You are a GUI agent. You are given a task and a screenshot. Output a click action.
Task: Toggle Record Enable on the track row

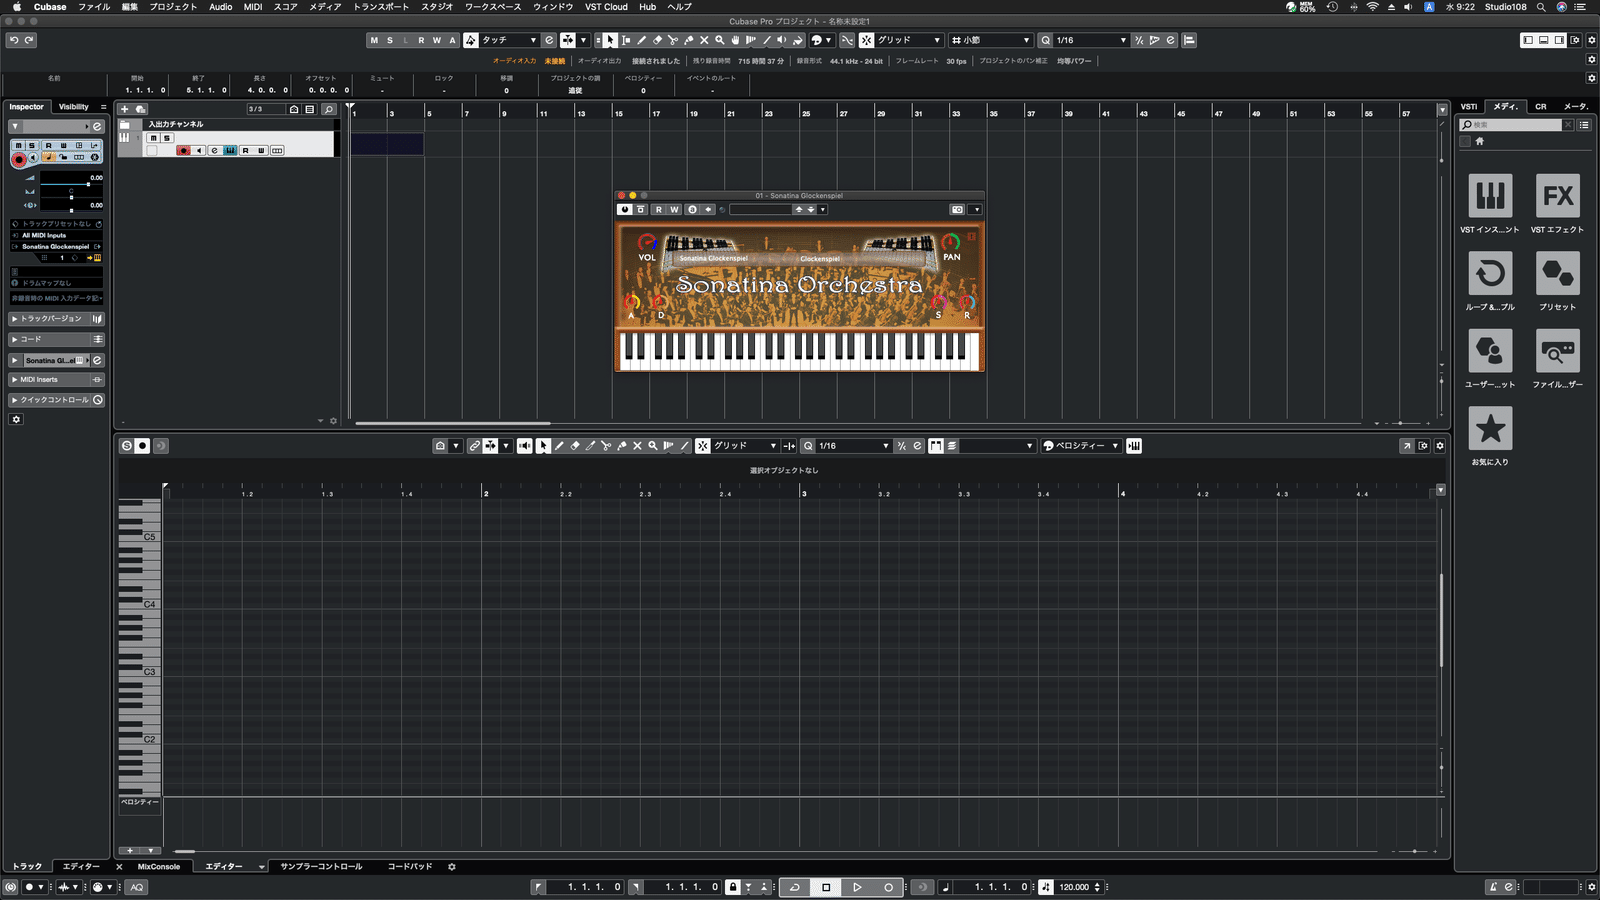coord(184,150)
